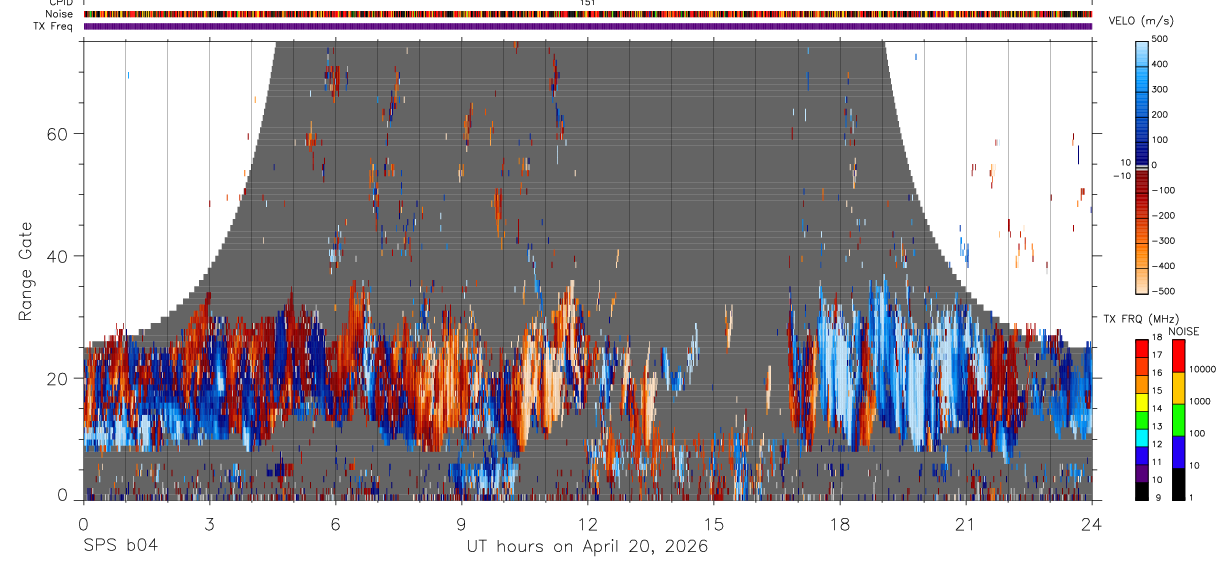Select the blue segment of NOISE bar
The image size is (1228, 567).
[1179, 452]
